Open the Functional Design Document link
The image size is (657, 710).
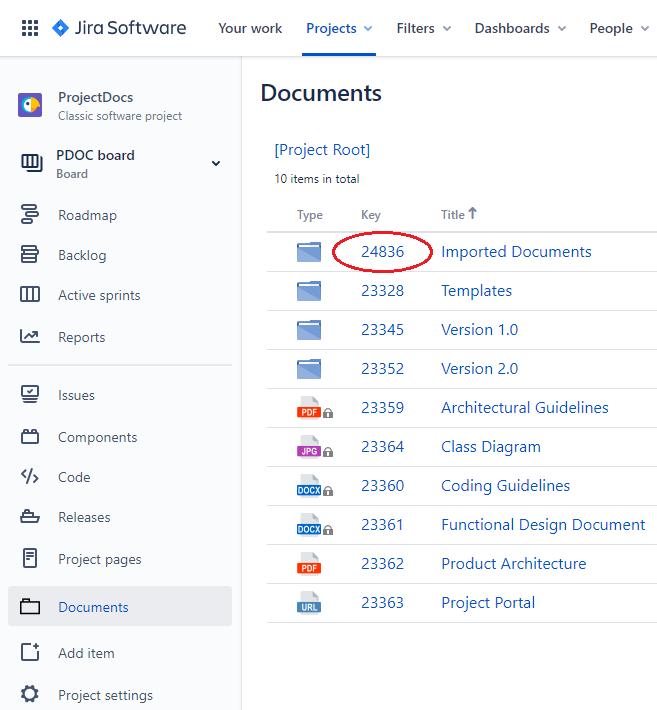543,525
